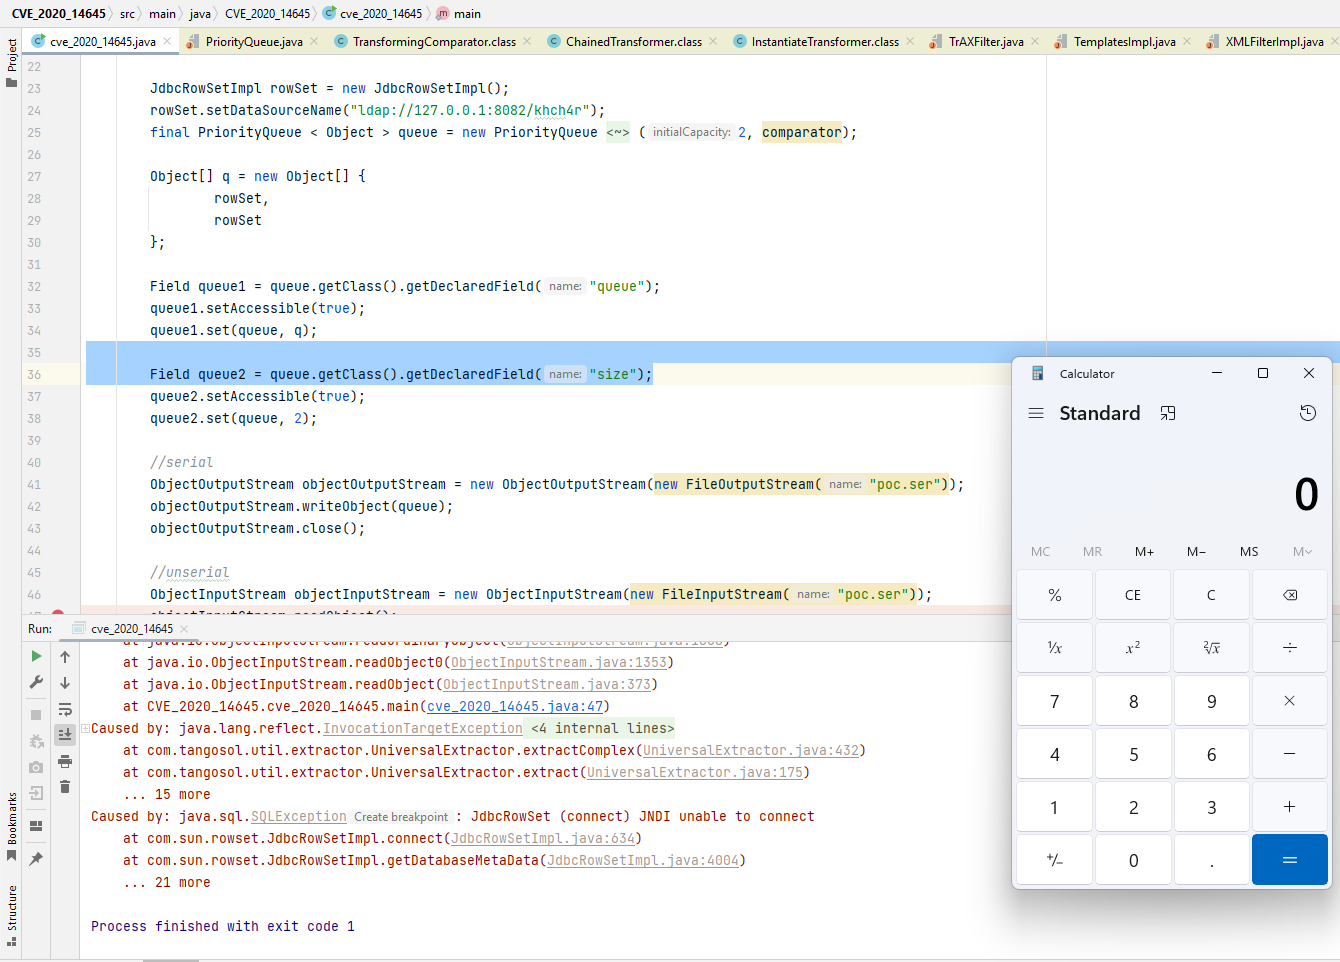Image resolution: width=1340 pixels, height=962 pixels.
Task: Click the main method breadcrumb
Action: [458, 14]
